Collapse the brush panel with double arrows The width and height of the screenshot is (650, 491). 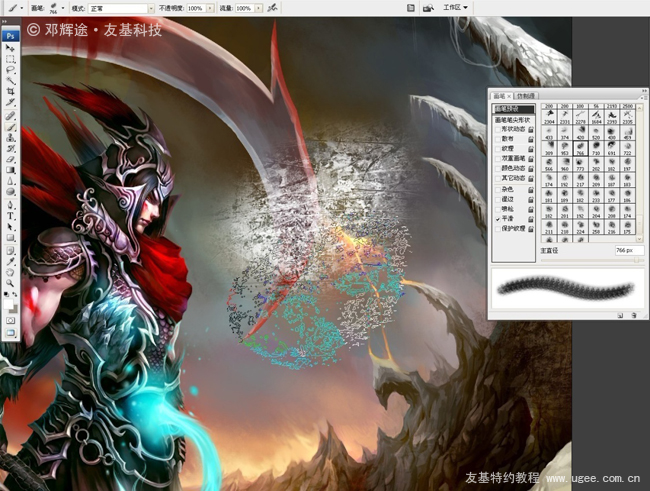(645, 91)
